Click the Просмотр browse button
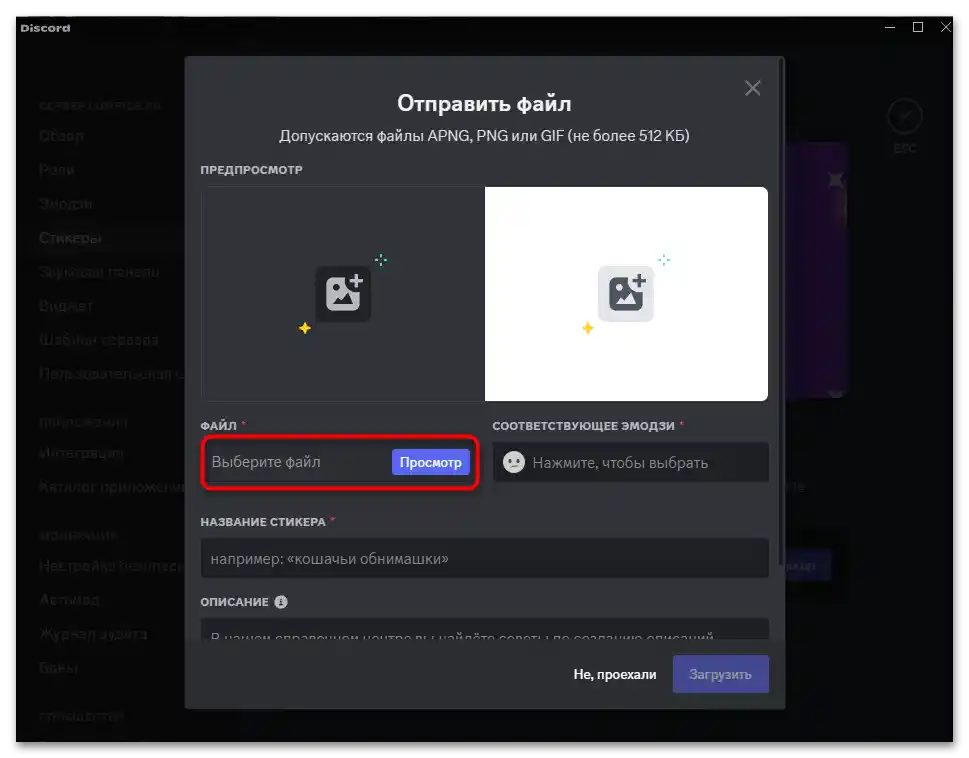 [430, 462]
